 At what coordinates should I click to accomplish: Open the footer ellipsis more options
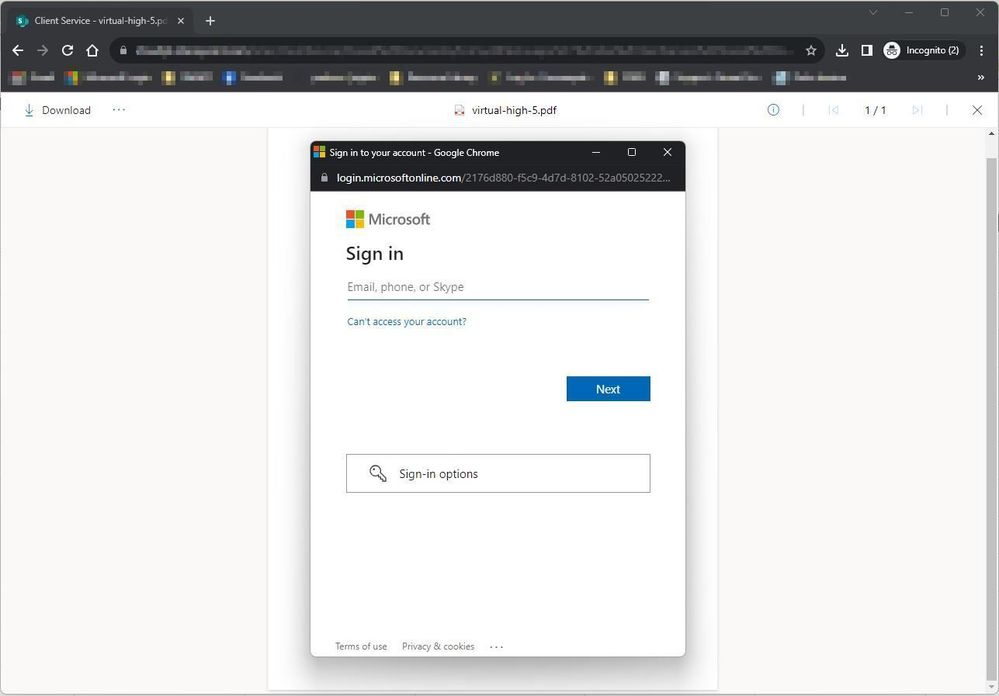496,647
